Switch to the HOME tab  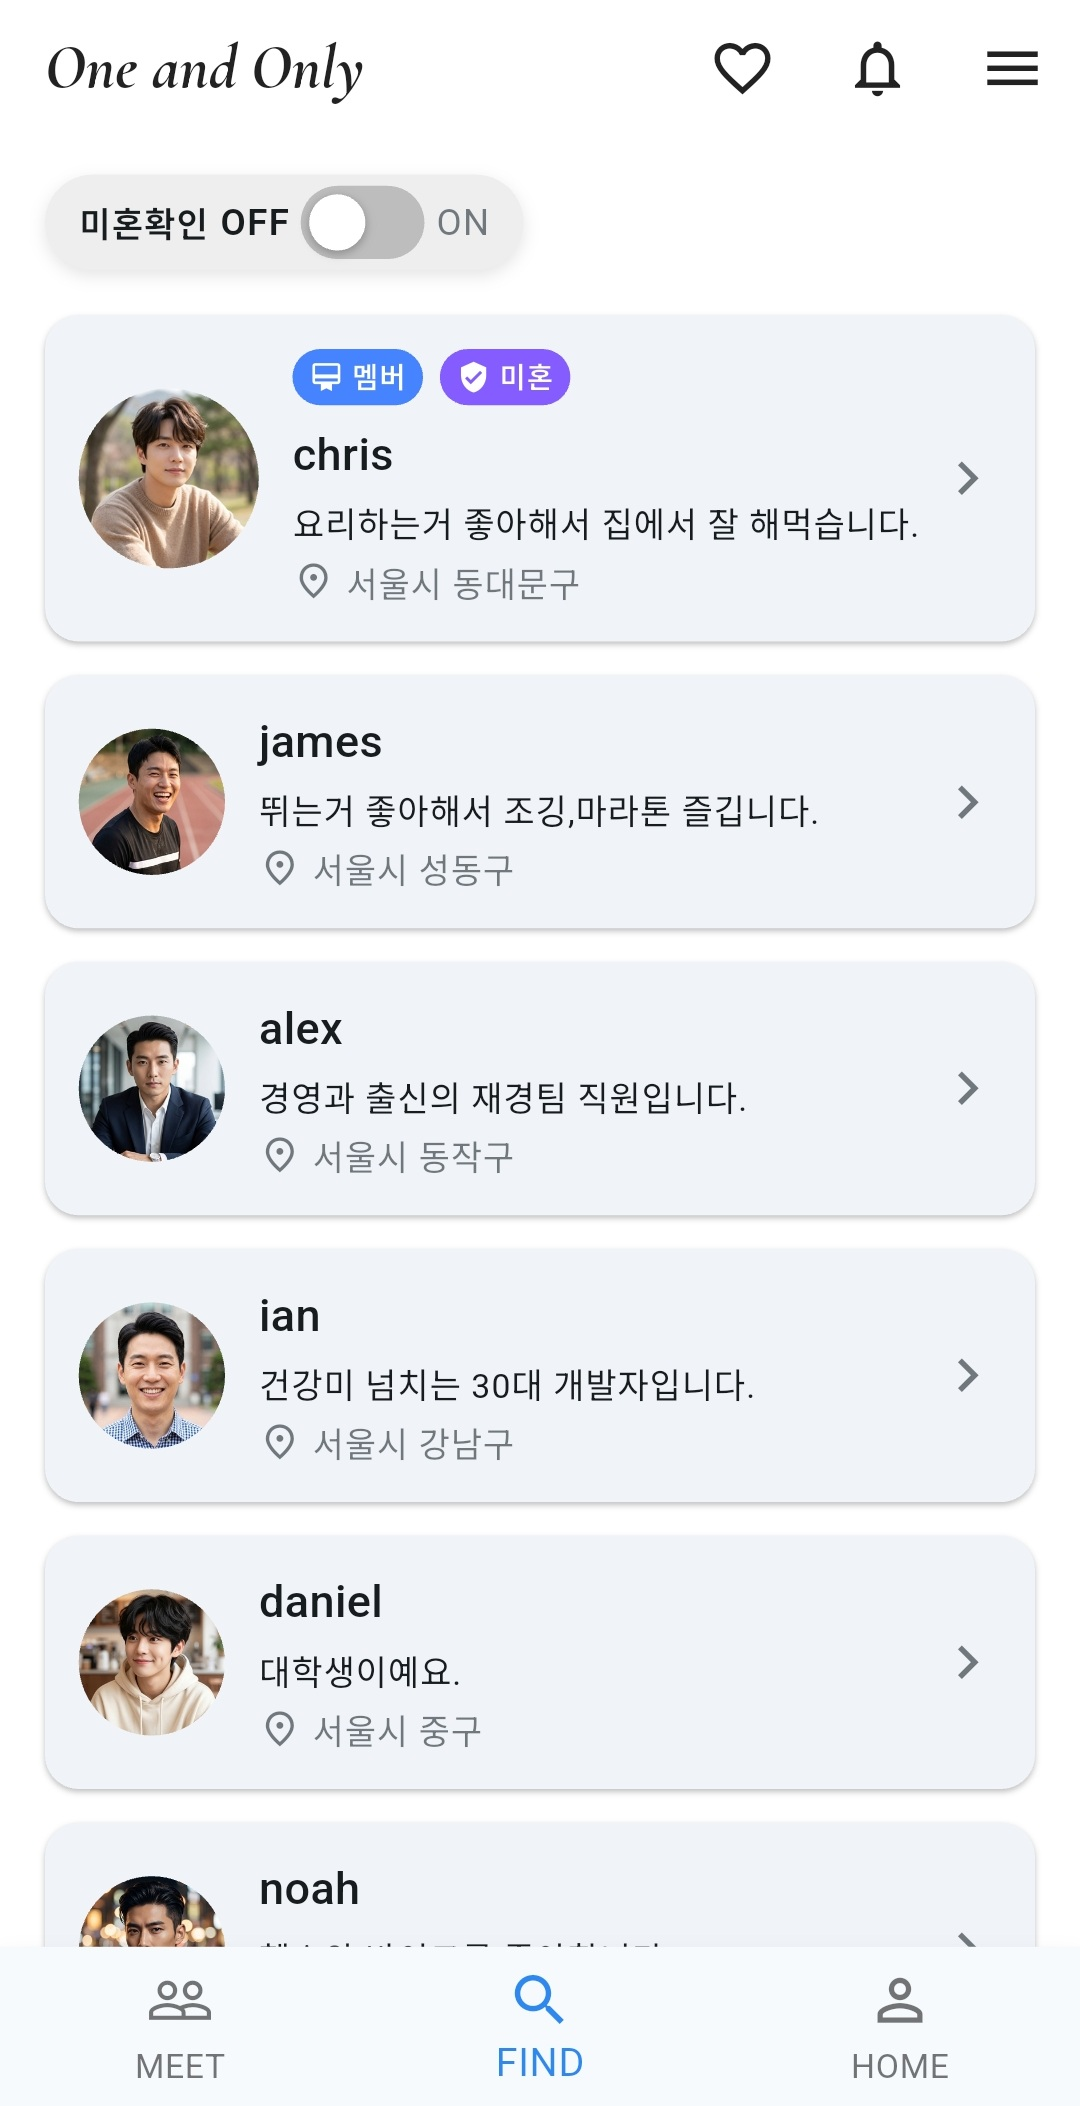coord(899,2028)
